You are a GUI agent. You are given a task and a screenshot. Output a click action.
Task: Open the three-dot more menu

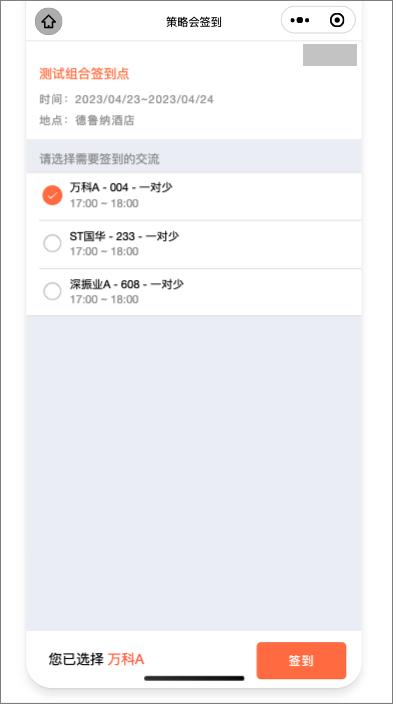[300, 20]
